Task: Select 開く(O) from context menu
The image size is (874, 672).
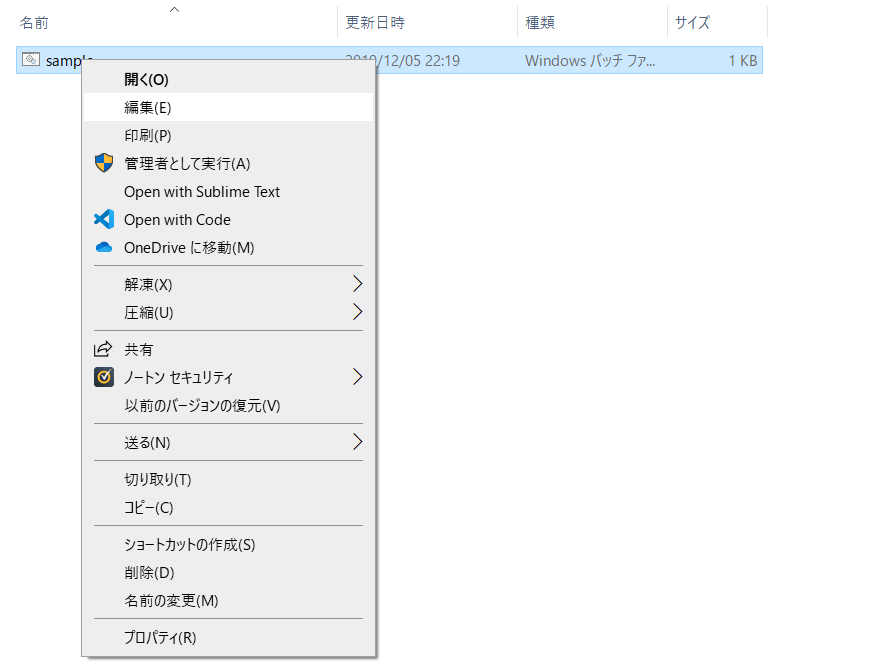Action: point(228,79)
